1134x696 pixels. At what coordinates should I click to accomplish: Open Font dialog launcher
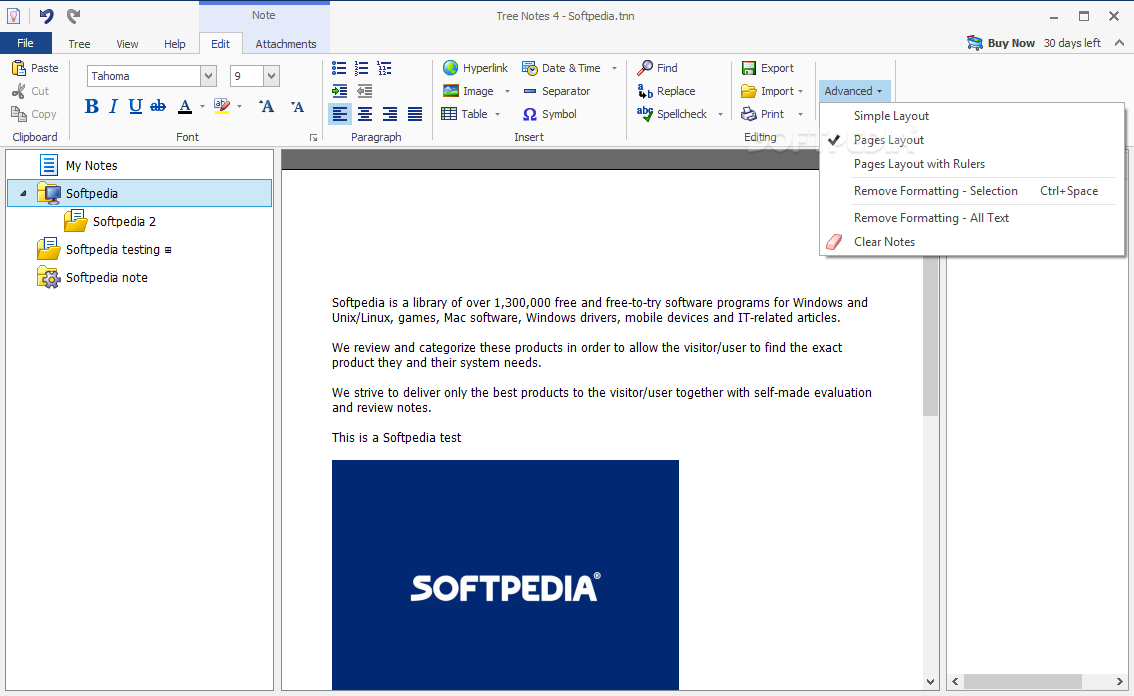point(313,137)
